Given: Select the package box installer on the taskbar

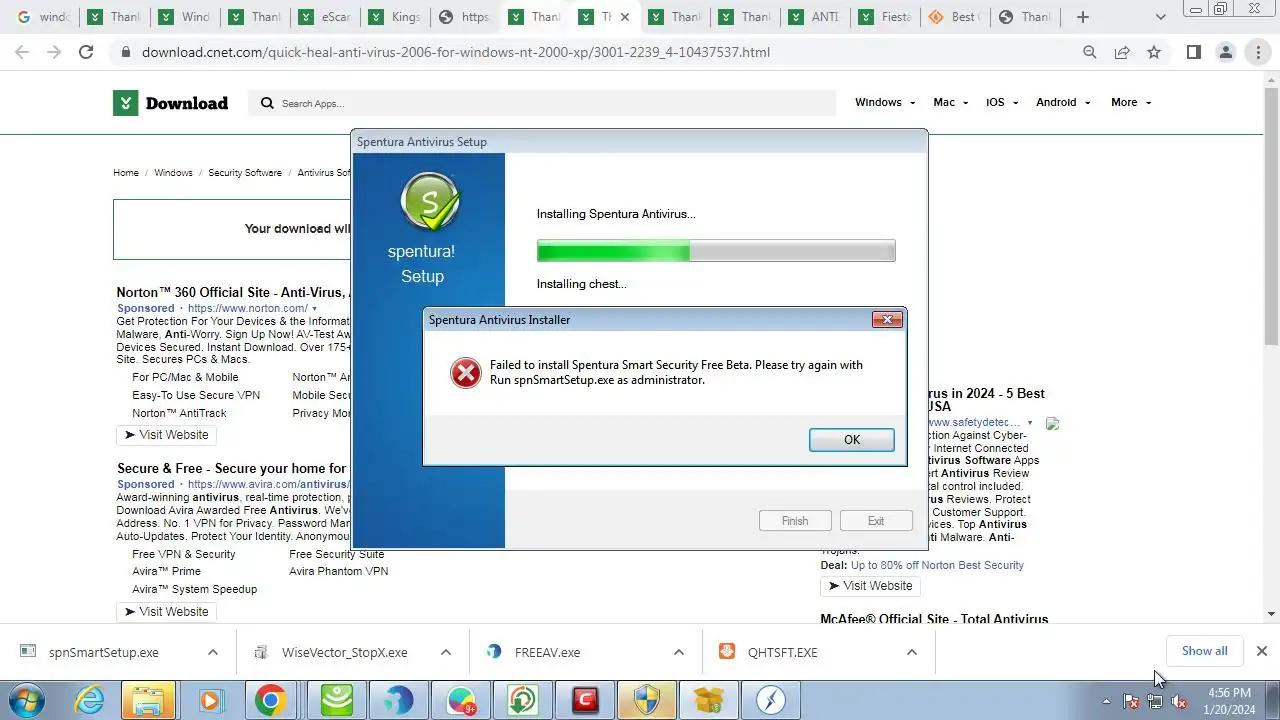Looking at the screenshot, I should click(x=709, y=700).
